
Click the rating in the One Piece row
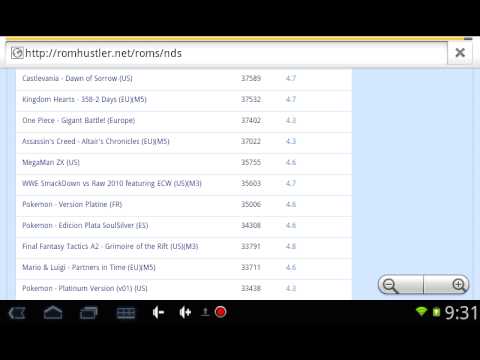click(291, 120)
